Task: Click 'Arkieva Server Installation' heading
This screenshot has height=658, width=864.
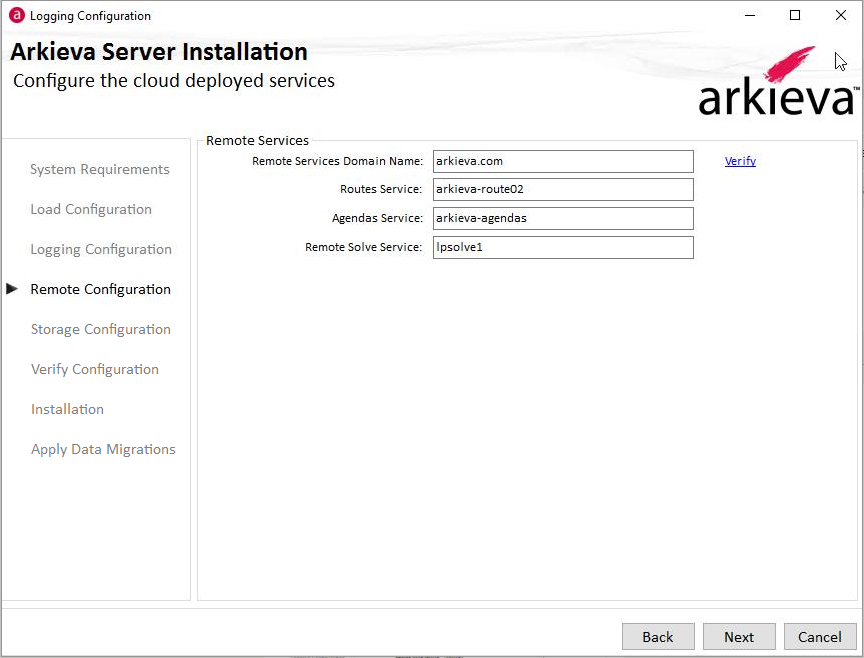Action: pyautogui.click(x=159, y=52)
